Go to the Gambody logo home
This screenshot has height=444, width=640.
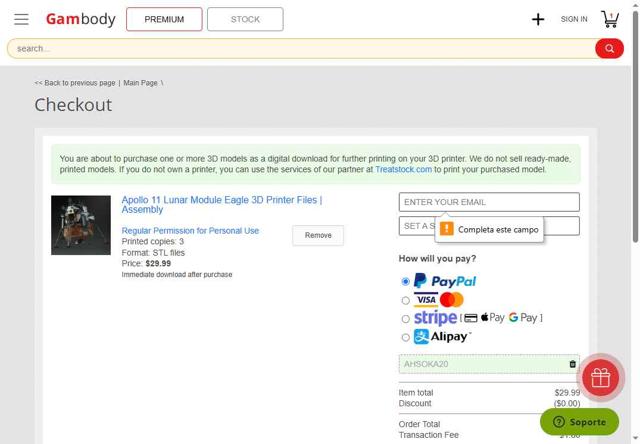(80, 19)
